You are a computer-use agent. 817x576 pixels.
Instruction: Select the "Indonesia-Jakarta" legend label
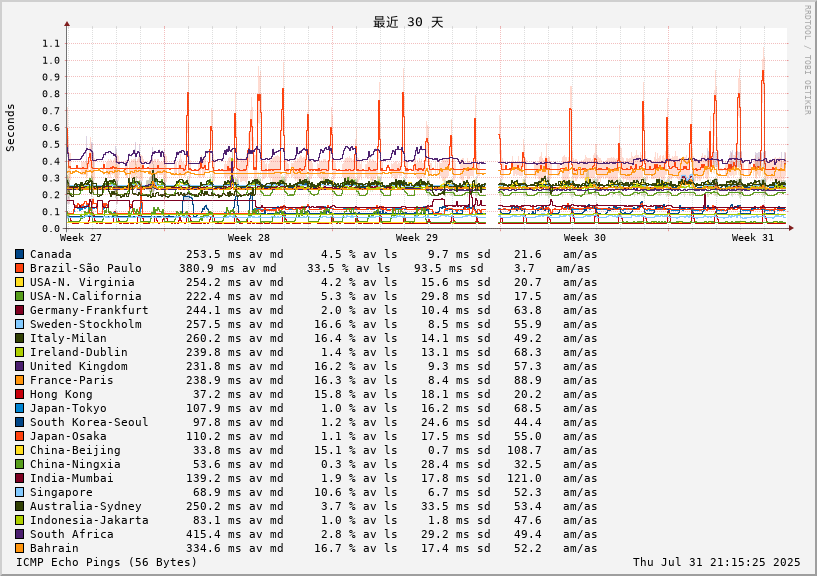click(x=89, y=520)
